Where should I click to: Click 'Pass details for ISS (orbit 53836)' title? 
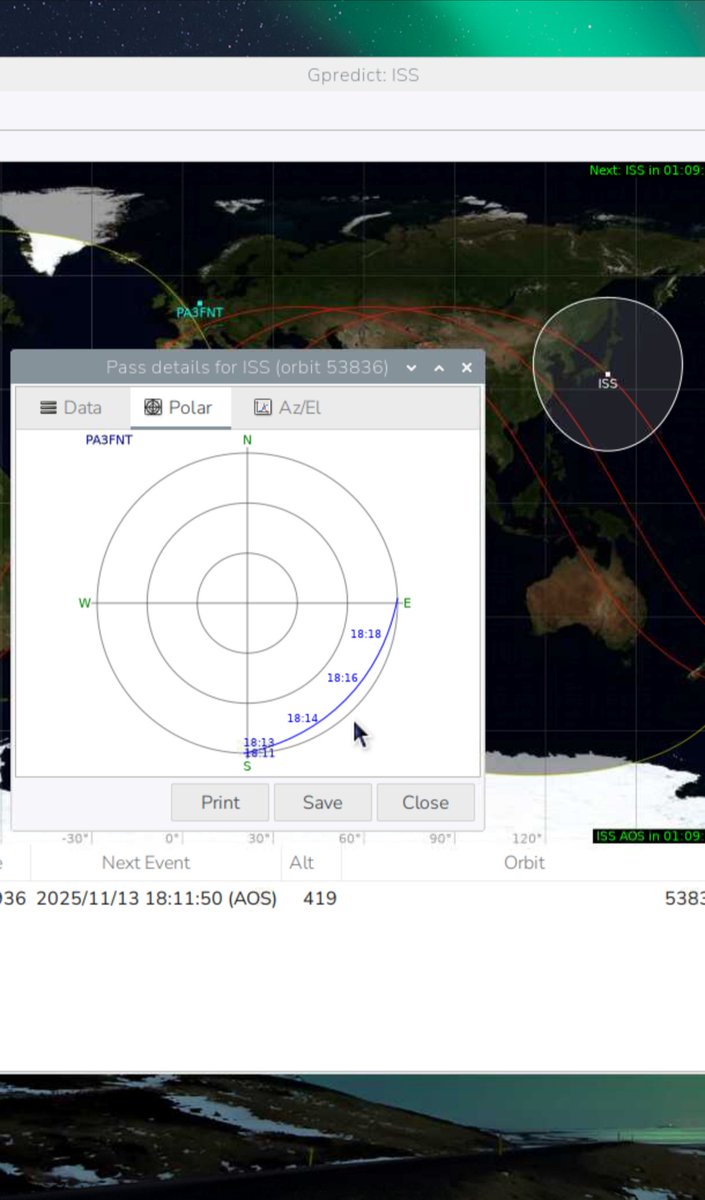[x=247, y=367]
